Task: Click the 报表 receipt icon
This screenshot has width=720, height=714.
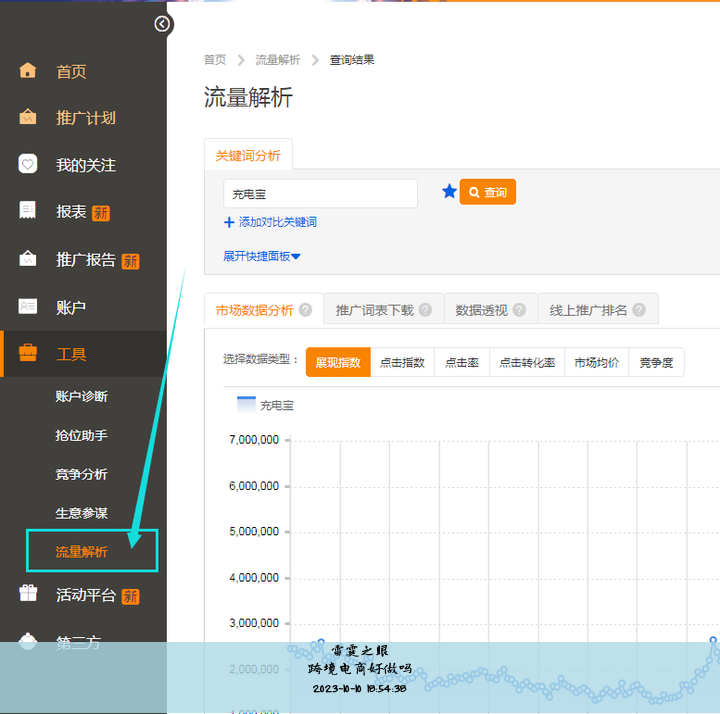Action: point(28,211)
